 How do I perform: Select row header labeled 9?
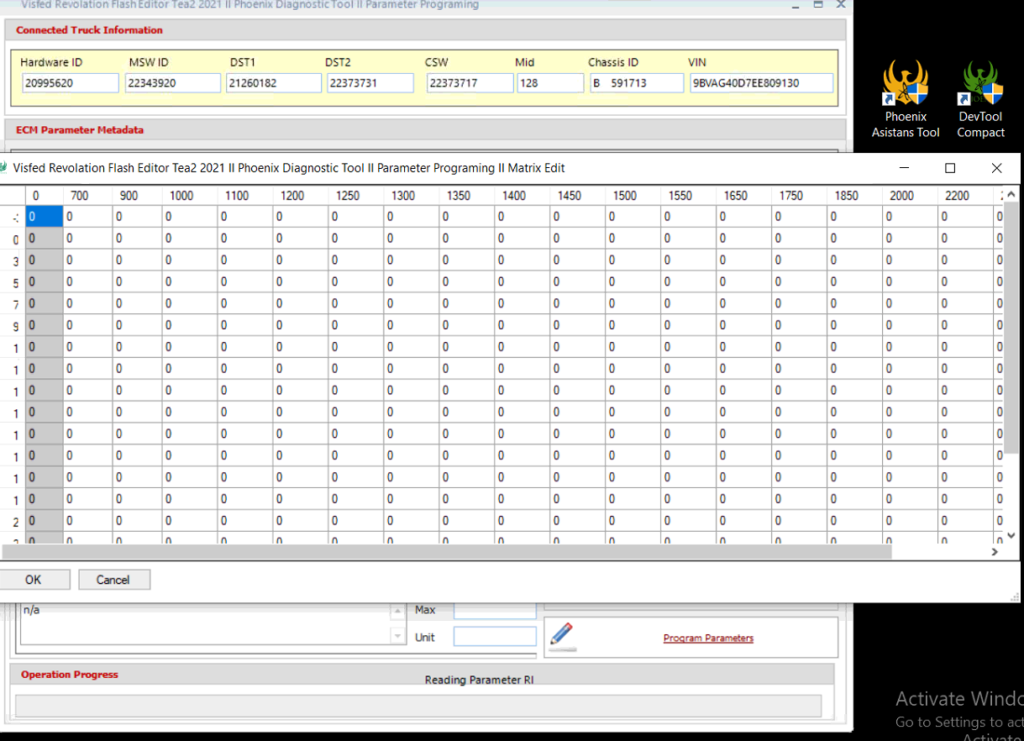[13, 326]
